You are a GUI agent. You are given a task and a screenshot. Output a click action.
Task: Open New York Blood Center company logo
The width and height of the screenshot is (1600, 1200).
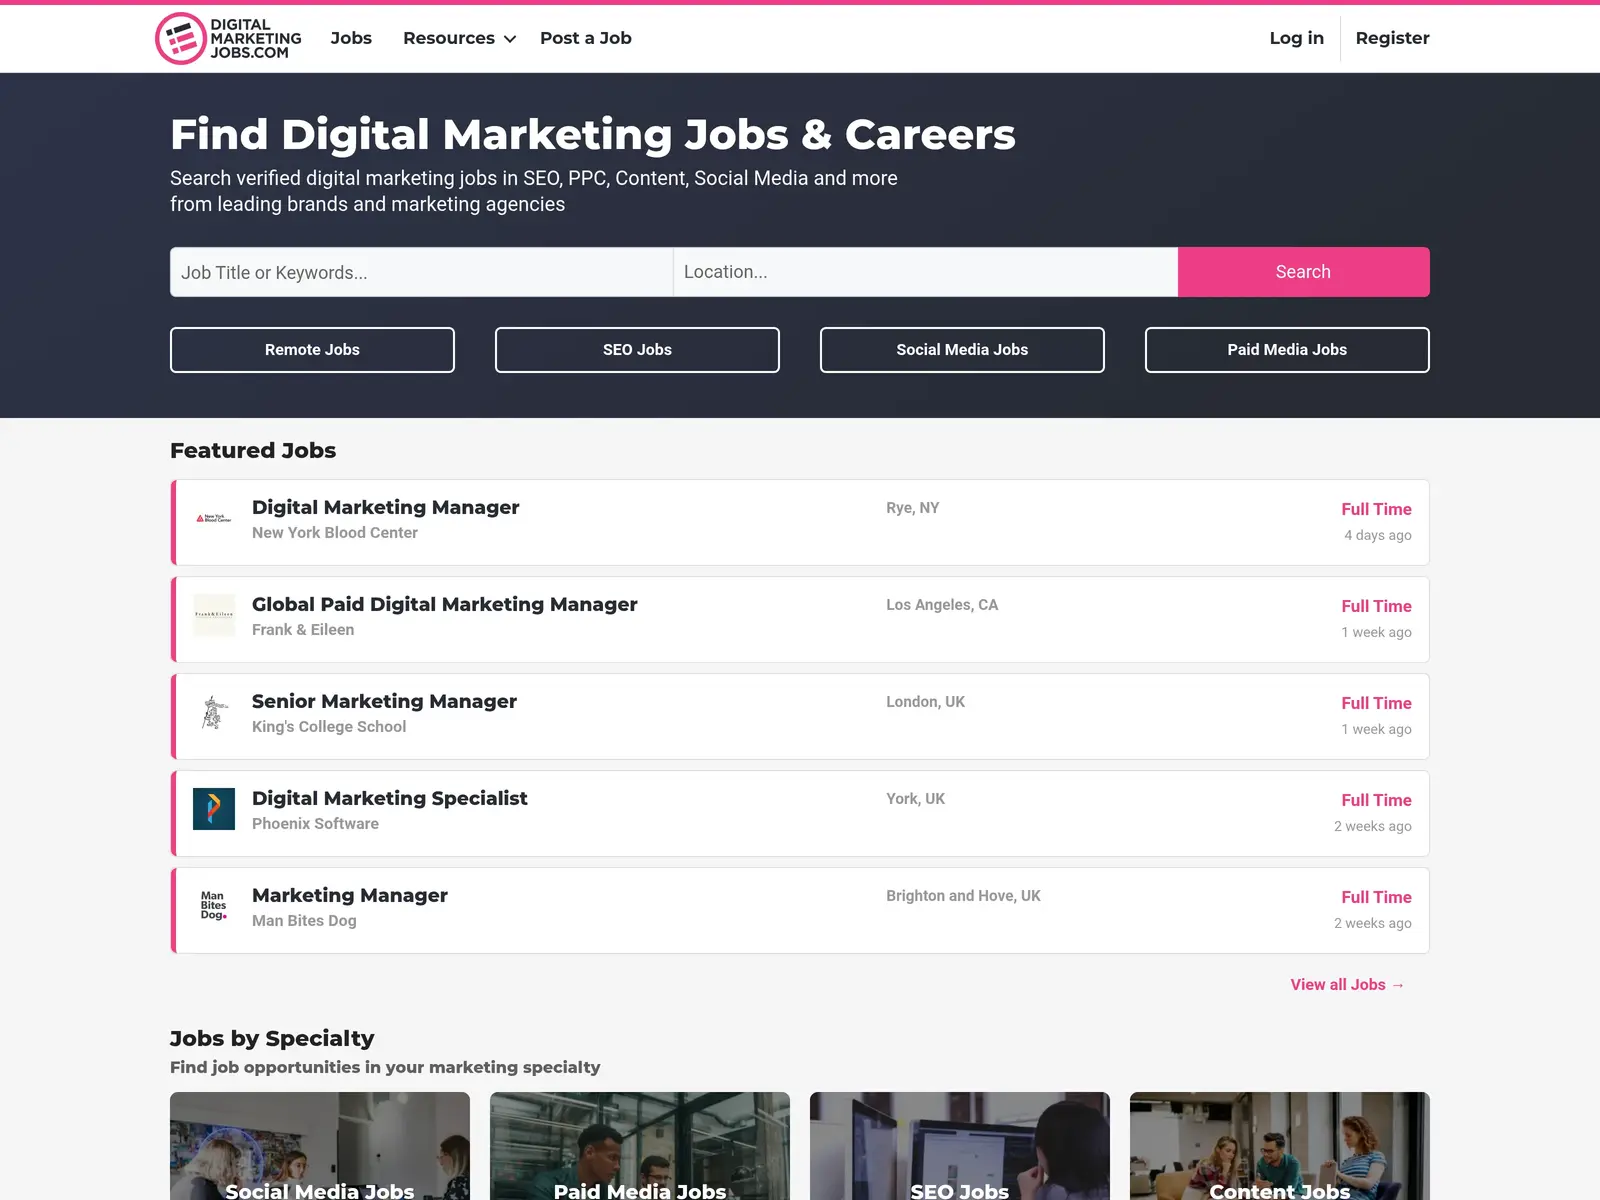coord(214,518)
